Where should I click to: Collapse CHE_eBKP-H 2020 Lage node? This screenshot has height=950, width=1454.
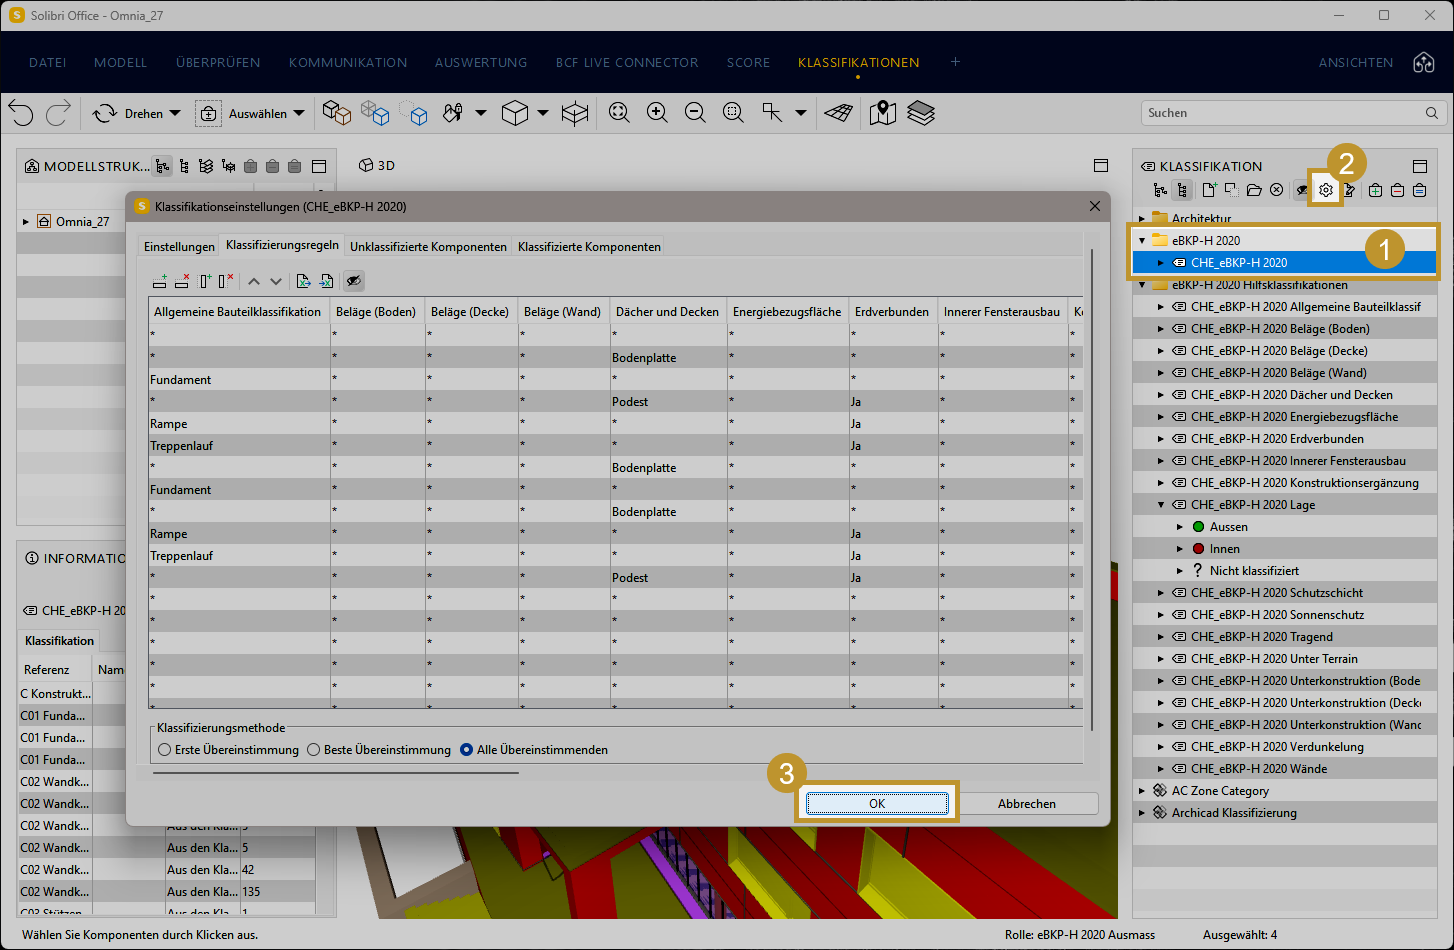[1161, 505]
